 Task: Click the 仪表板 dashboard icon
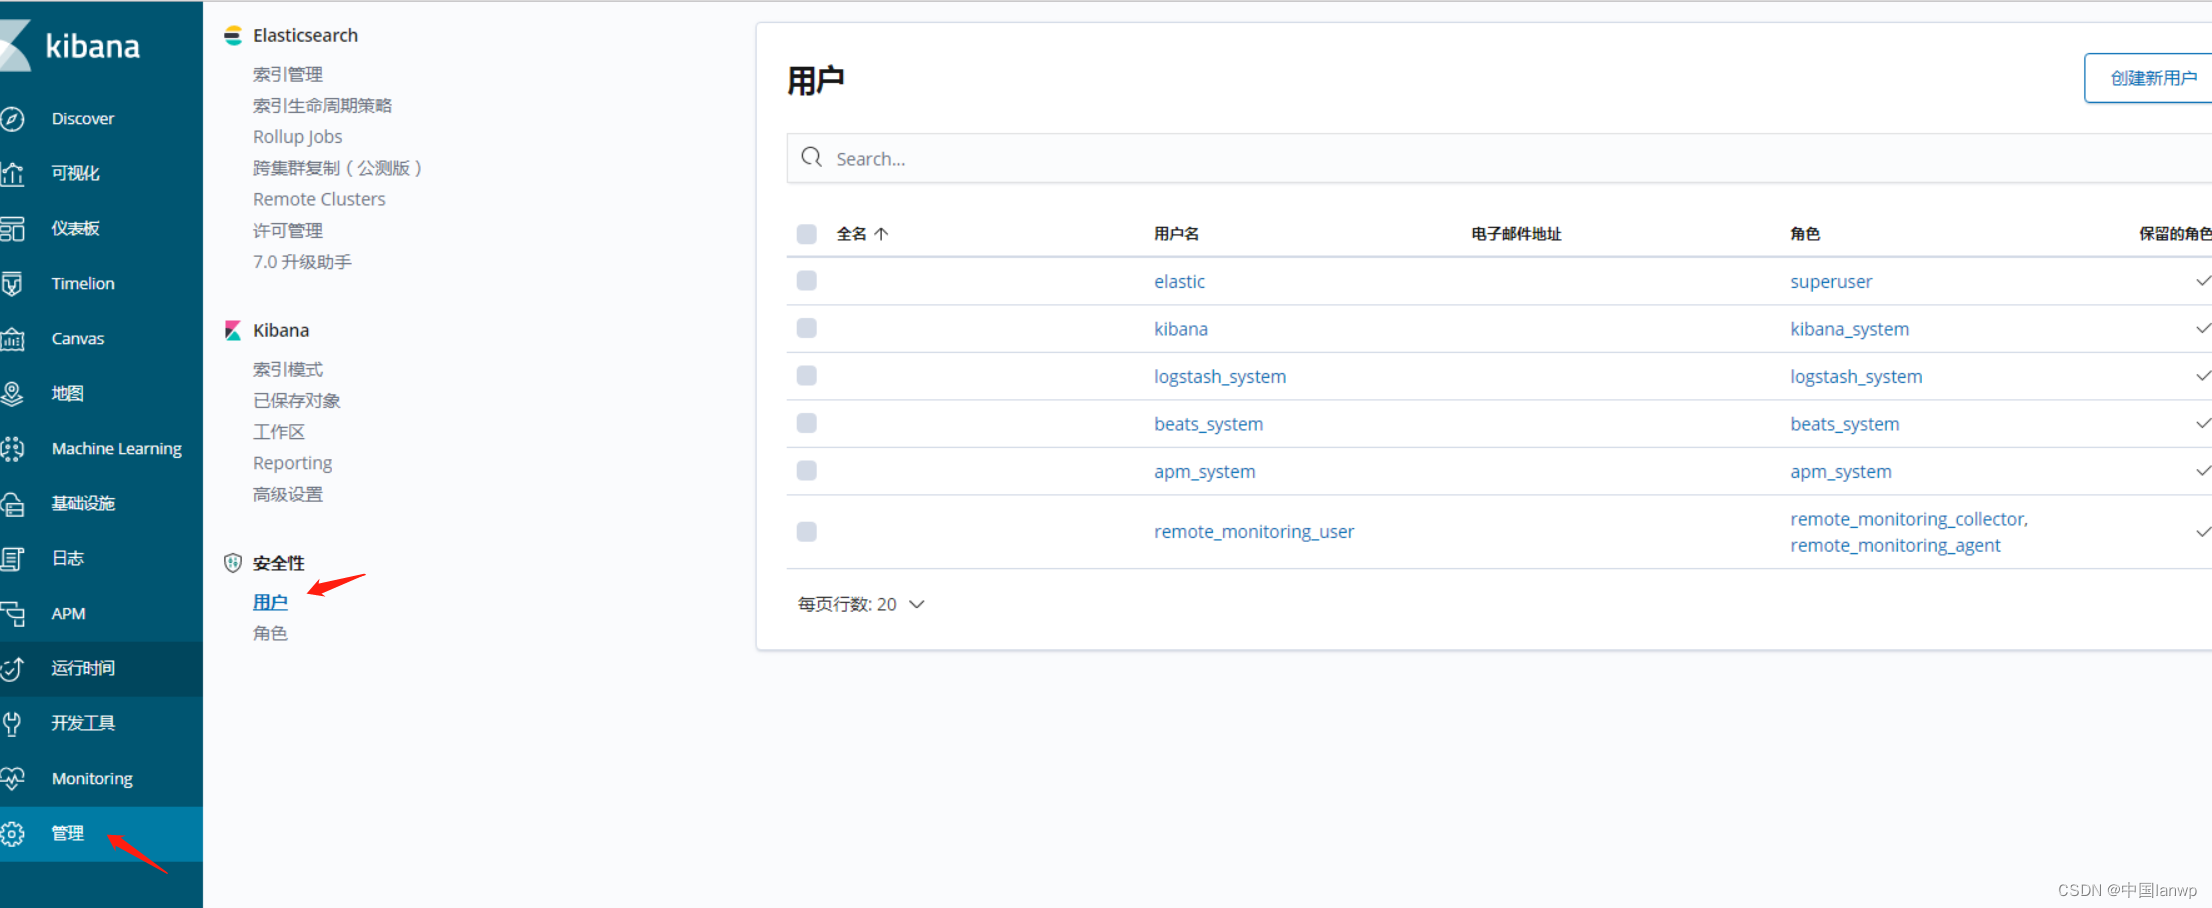pos(12,229)
